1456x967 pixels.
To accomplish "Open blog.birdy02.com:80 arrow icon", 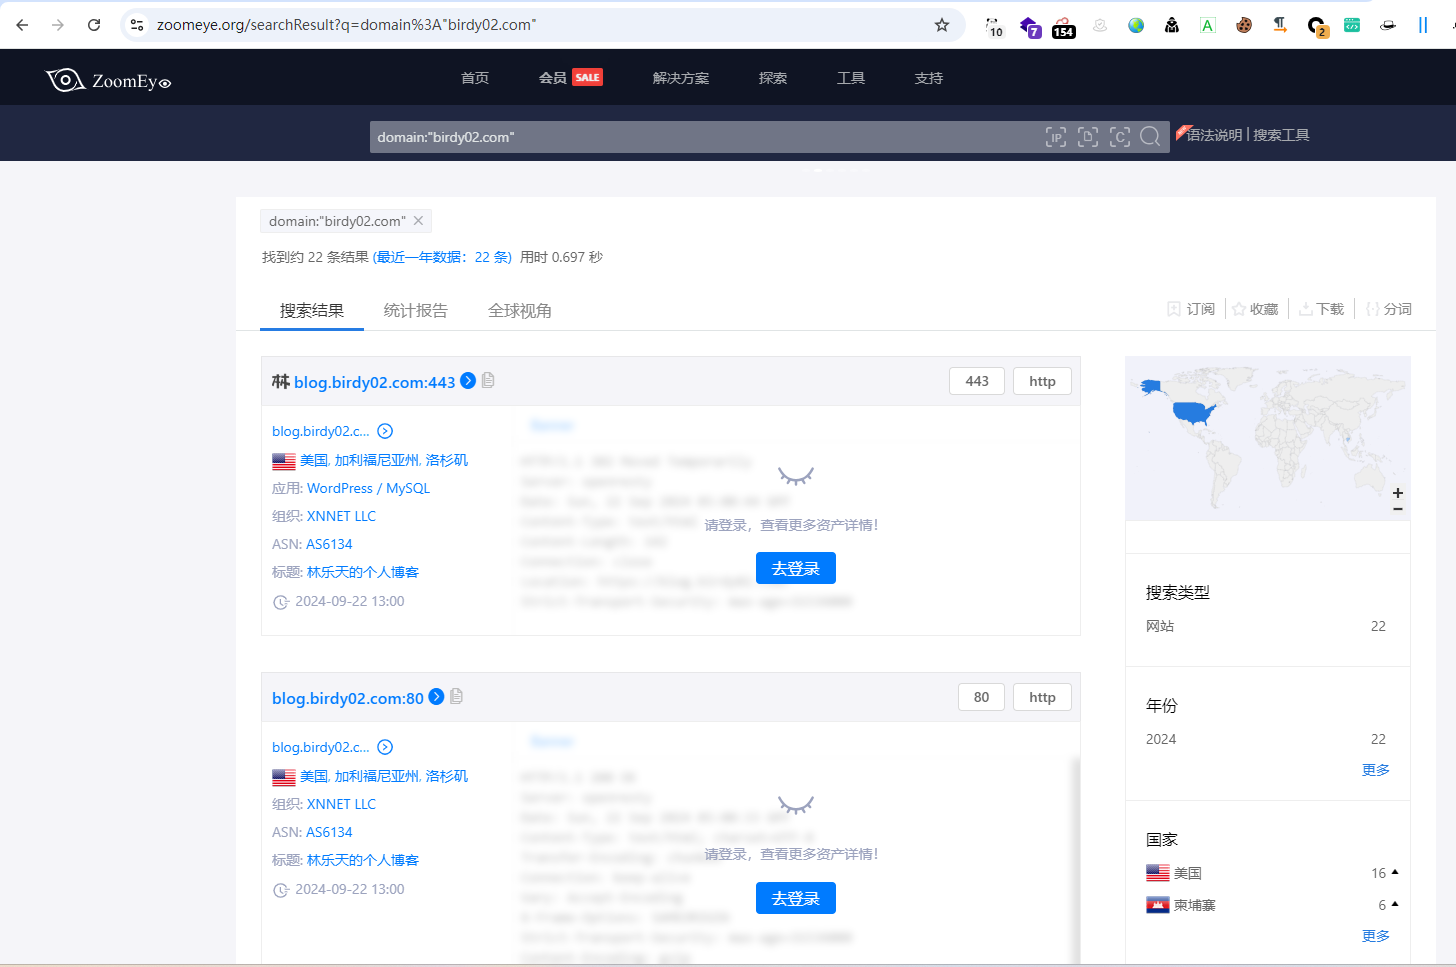I will [x=436, y=697].
